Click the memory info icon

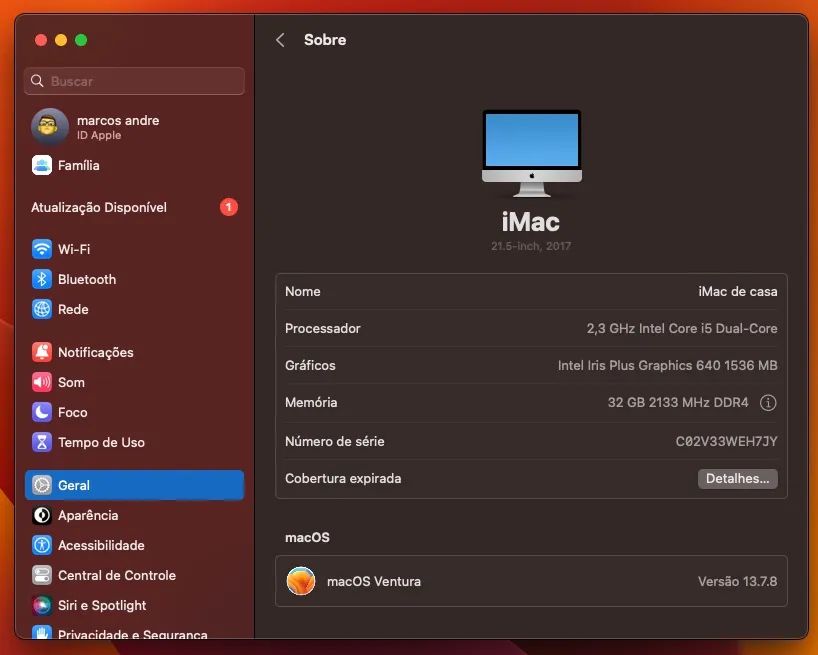[x=768, y=403]
